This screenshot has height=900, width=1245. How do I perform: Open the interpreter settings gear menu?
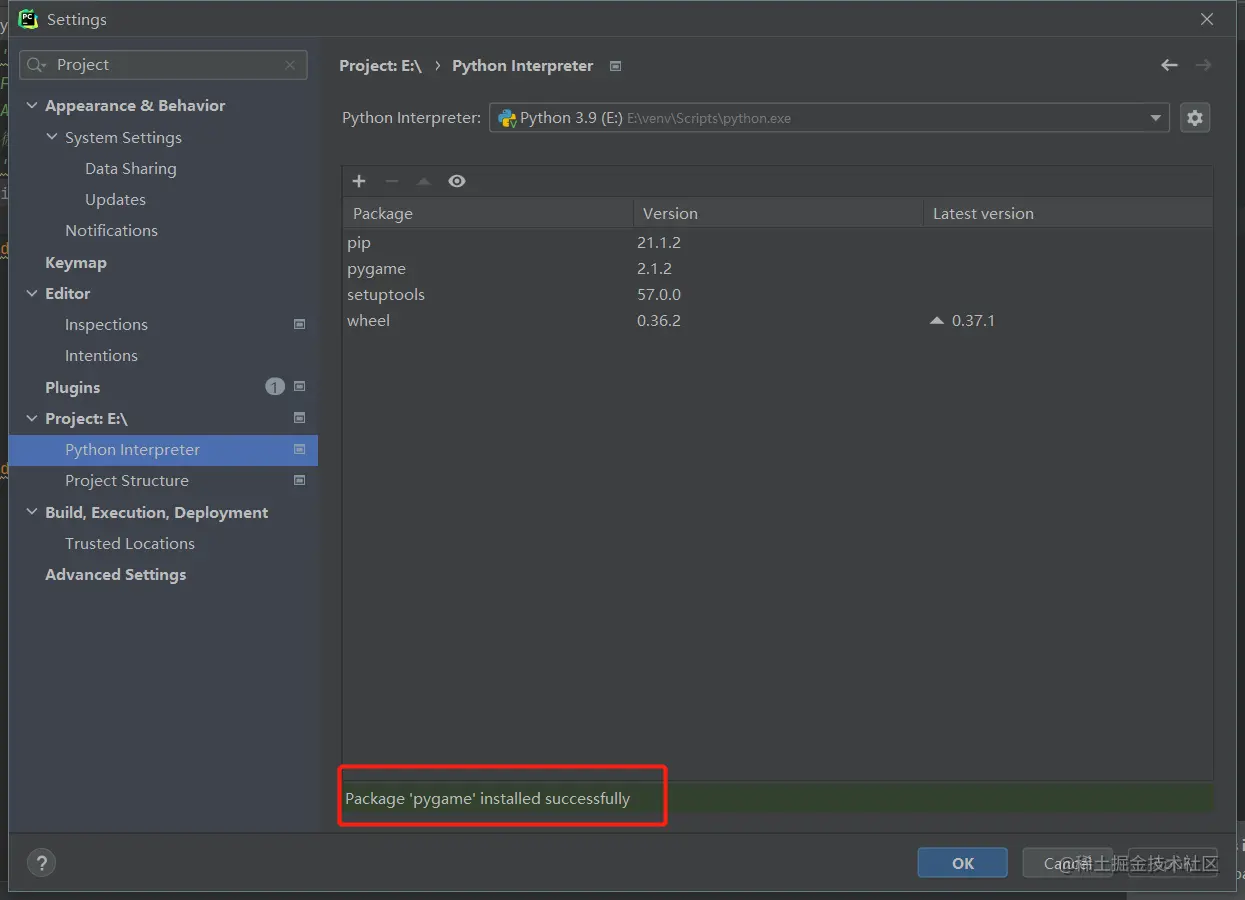[1195, 118]
